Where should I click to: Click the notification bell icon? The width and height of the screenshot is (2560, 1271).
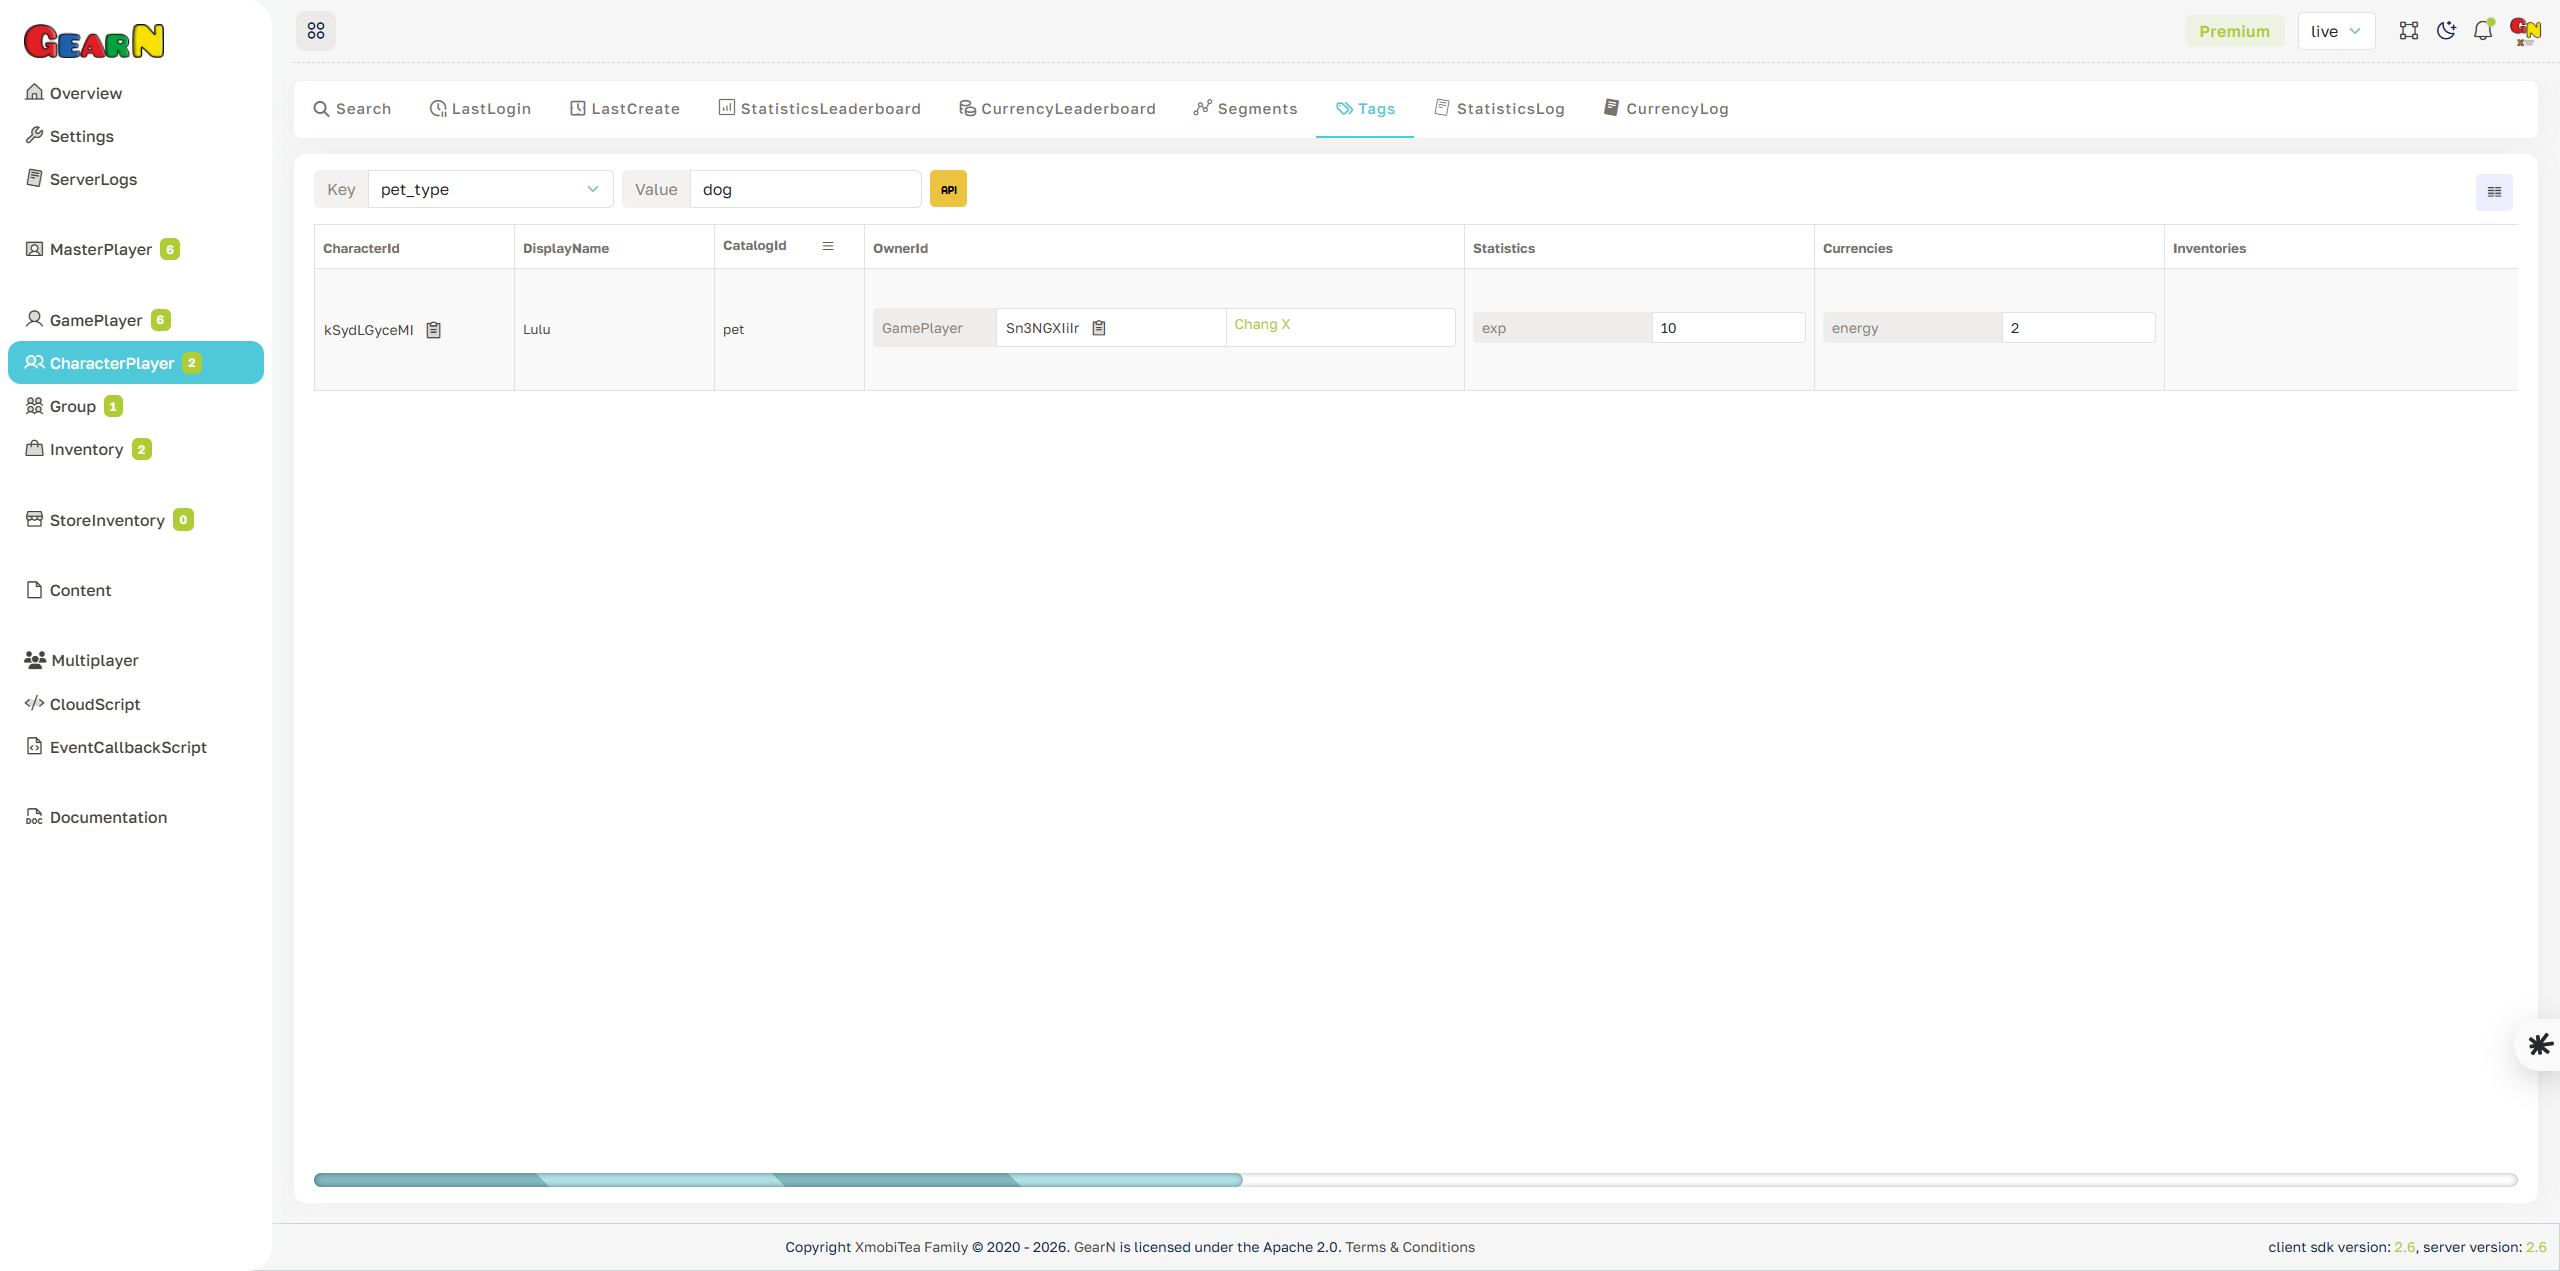2483,31
